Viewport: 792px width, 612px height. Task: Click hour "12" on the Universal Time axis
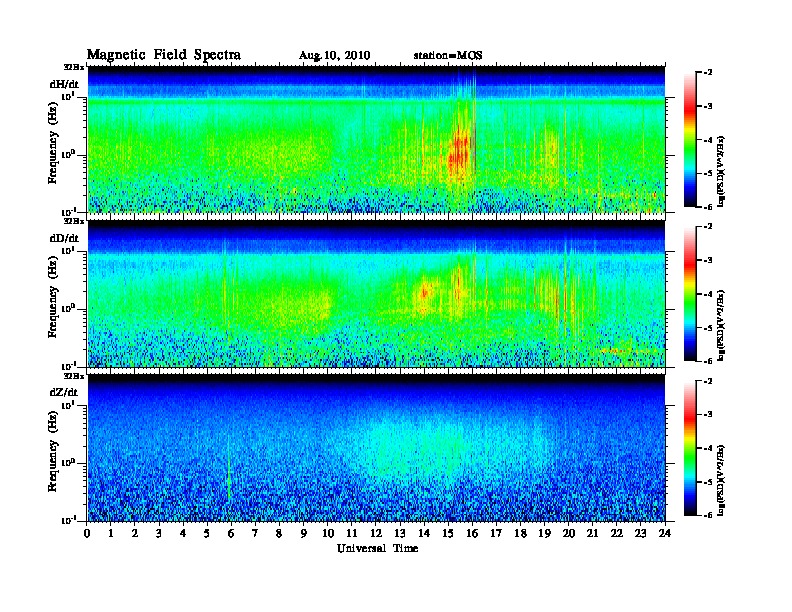pos(376,533)
